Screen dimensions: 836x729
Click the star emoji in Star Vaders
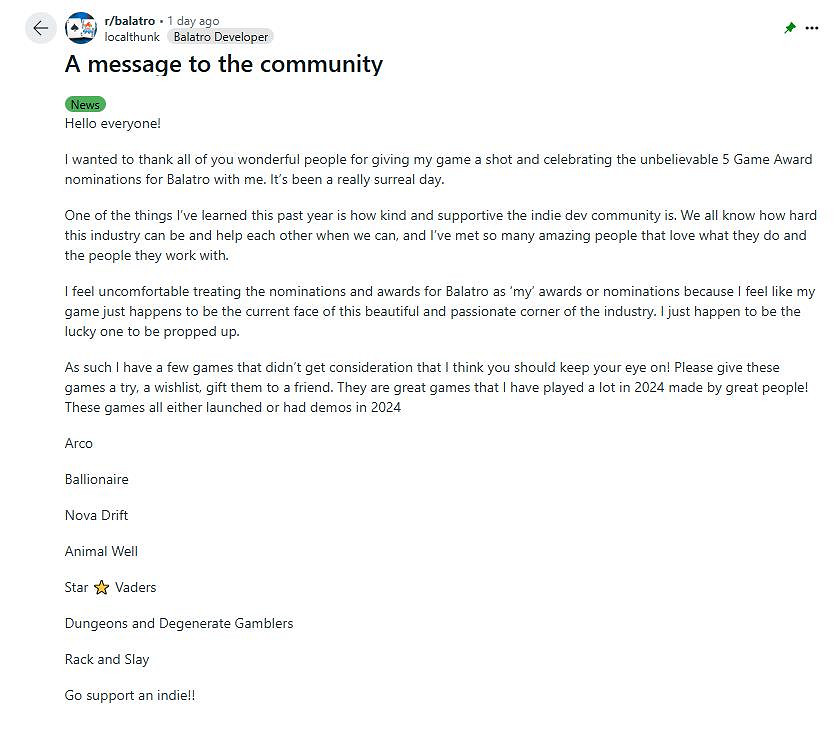tap(101, 588)
